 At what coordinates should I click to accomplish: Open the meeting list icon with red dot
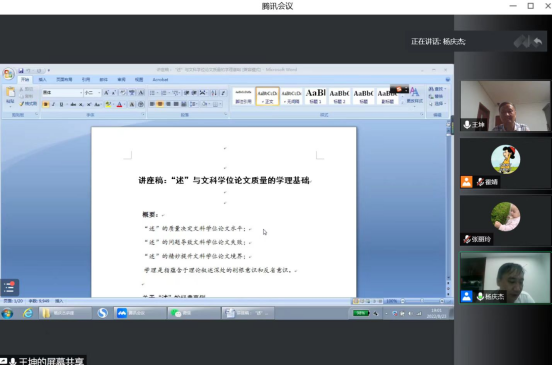coord(9,287)
